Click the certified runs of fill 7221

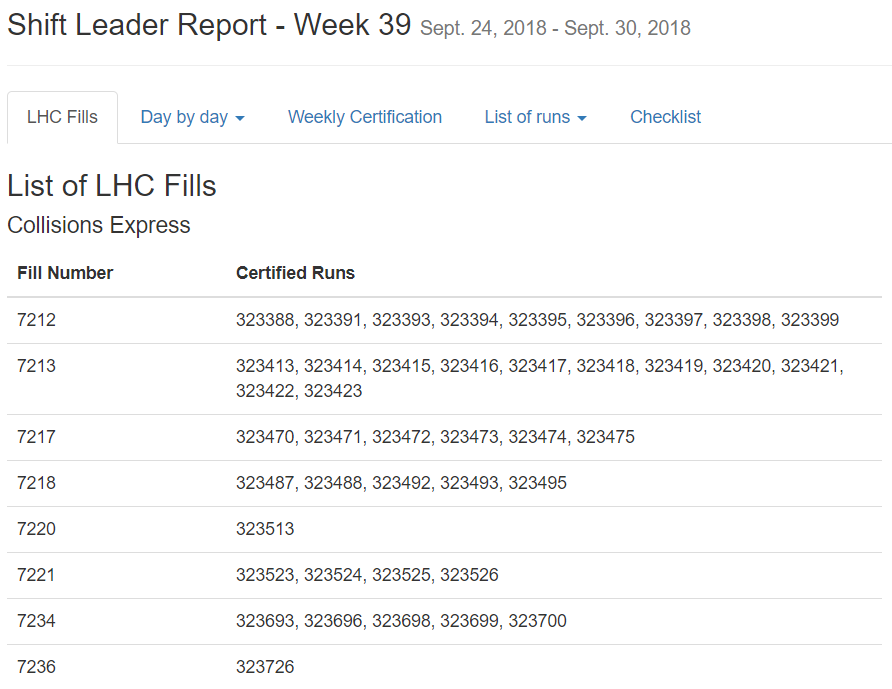click(367, 575)
